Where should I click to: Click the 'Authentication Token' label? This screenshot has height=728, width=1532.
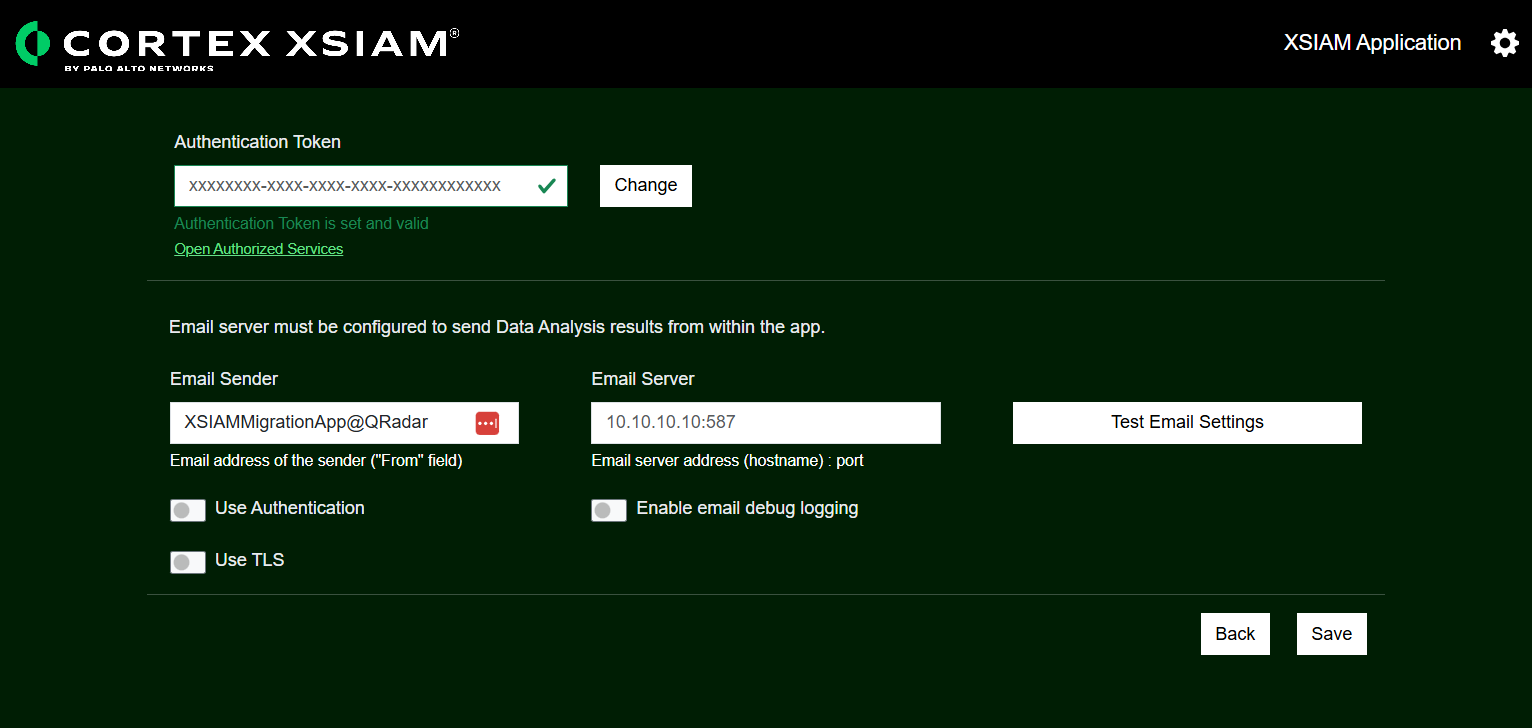pyautogui.click(x=258, y=142)
